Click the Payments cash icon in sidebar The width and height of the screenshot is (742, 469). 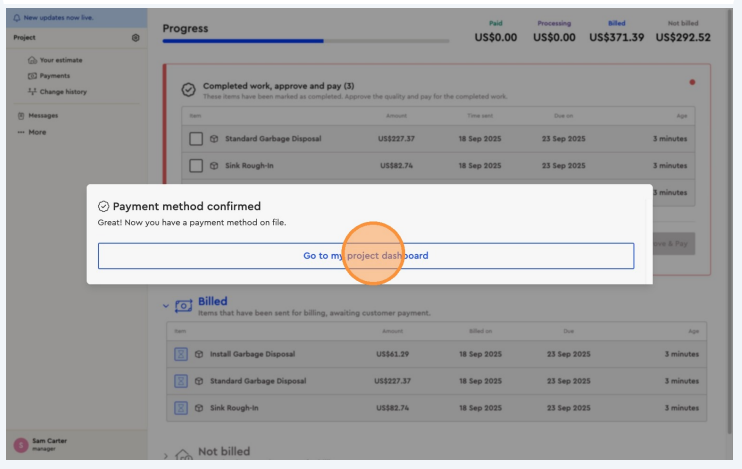coord(32,76)
